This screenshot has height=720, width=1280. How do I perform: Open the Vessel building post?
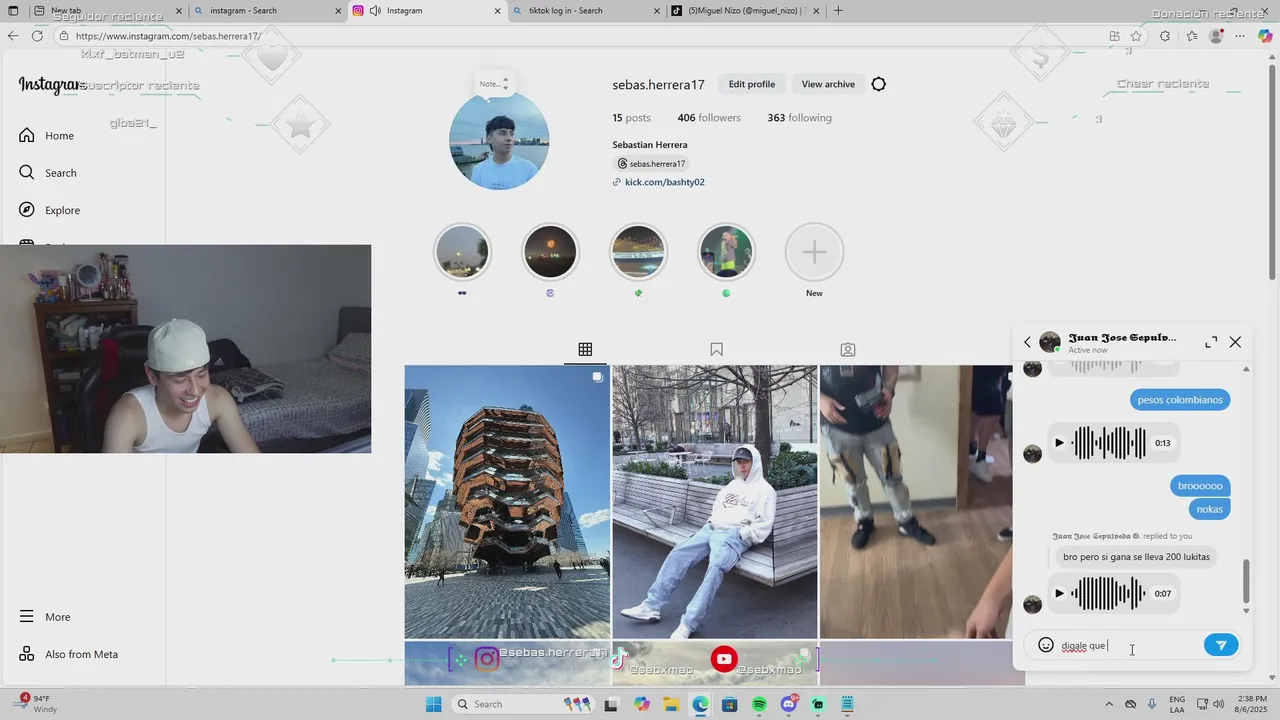tap(507, 502)
